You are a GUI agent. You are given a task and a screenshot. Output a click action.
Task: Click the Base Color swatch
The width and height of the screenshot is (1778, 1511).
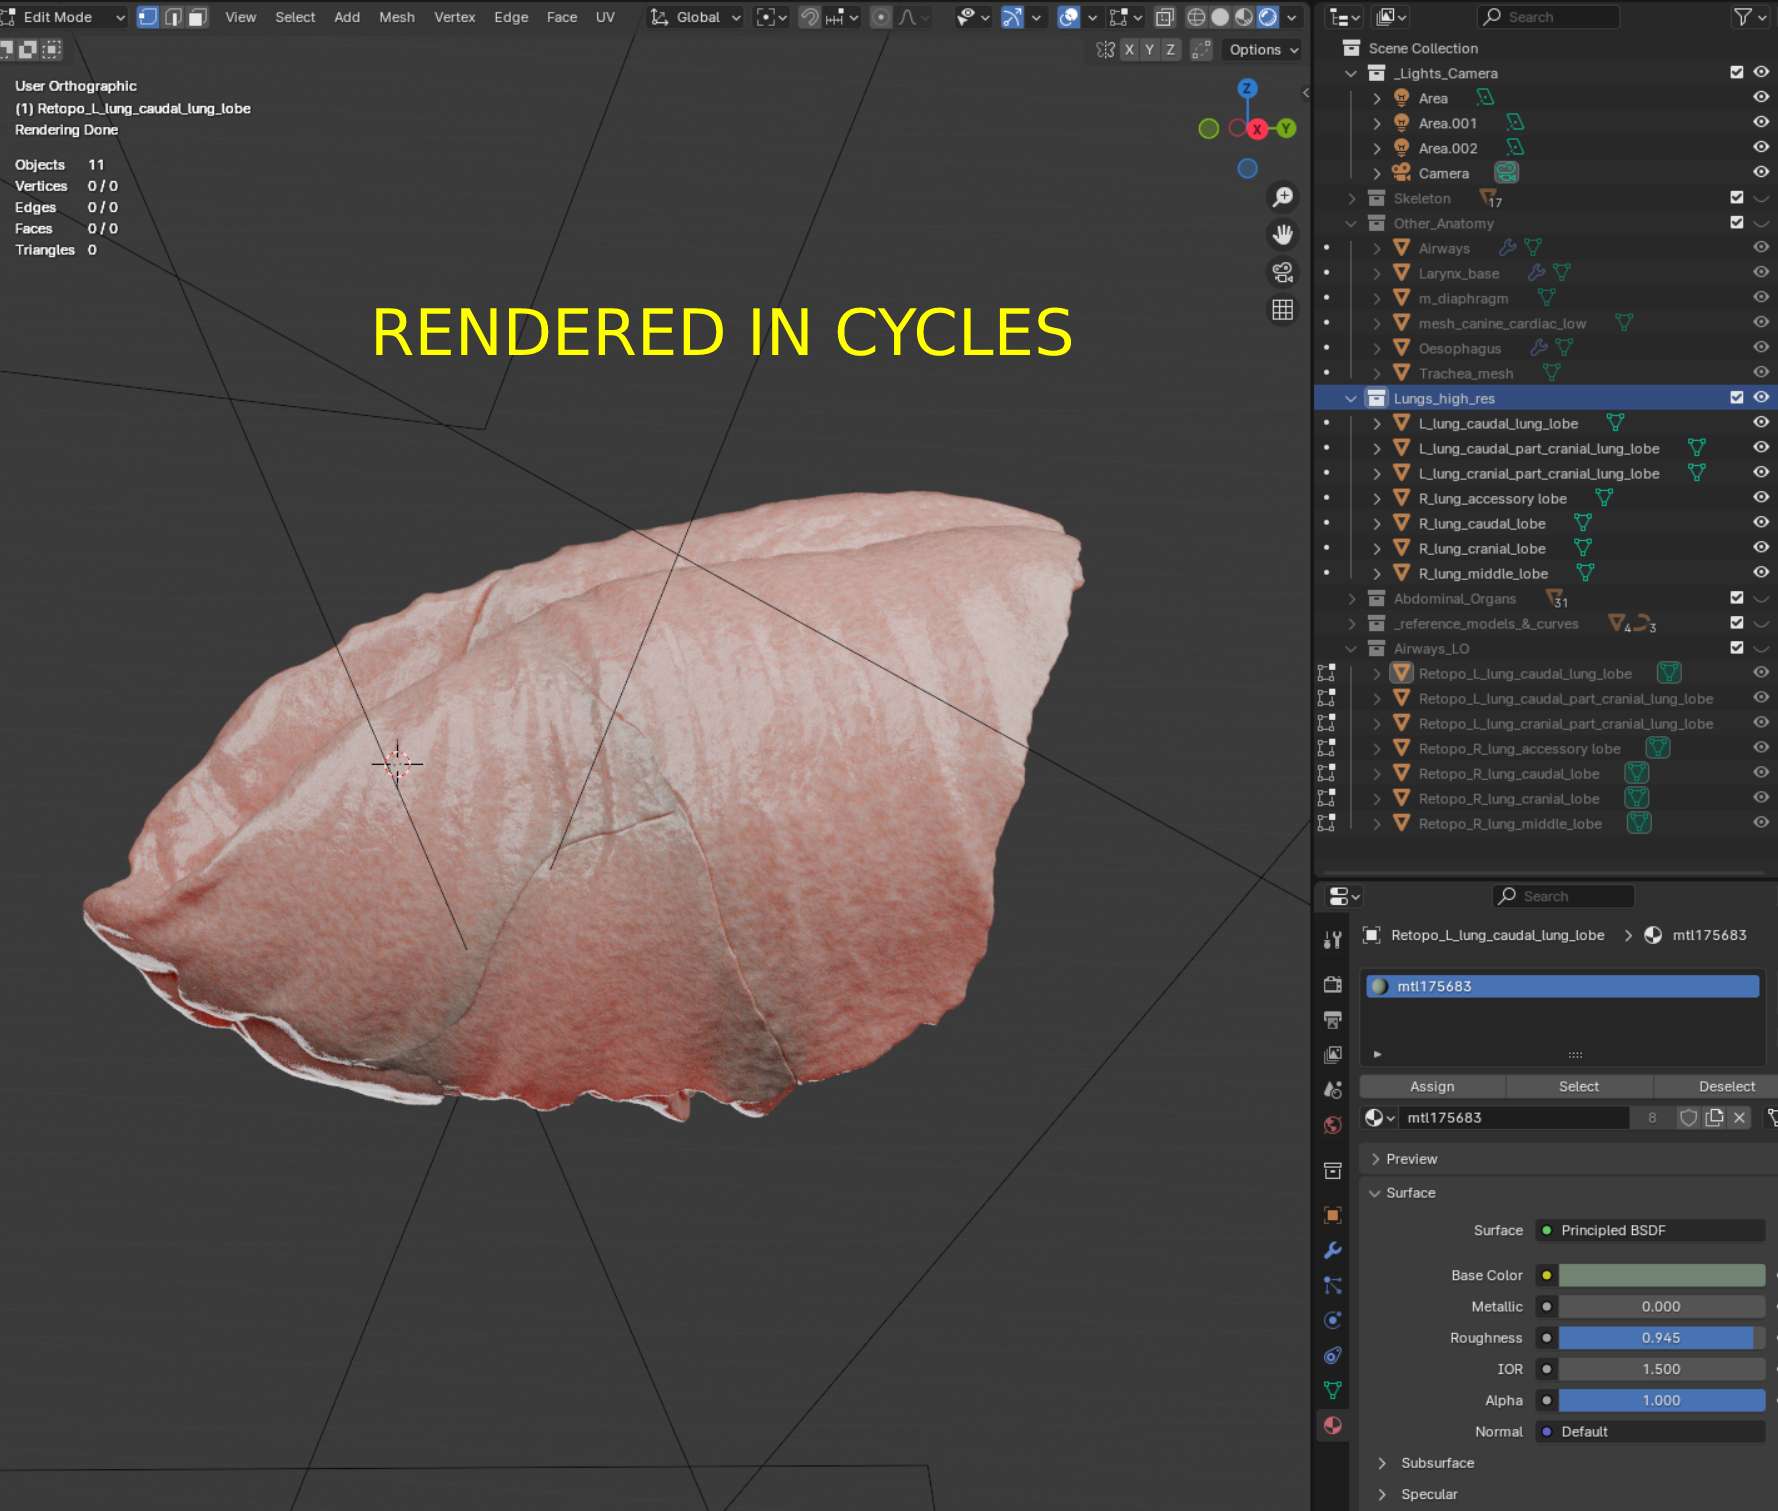[1662, 1275]
